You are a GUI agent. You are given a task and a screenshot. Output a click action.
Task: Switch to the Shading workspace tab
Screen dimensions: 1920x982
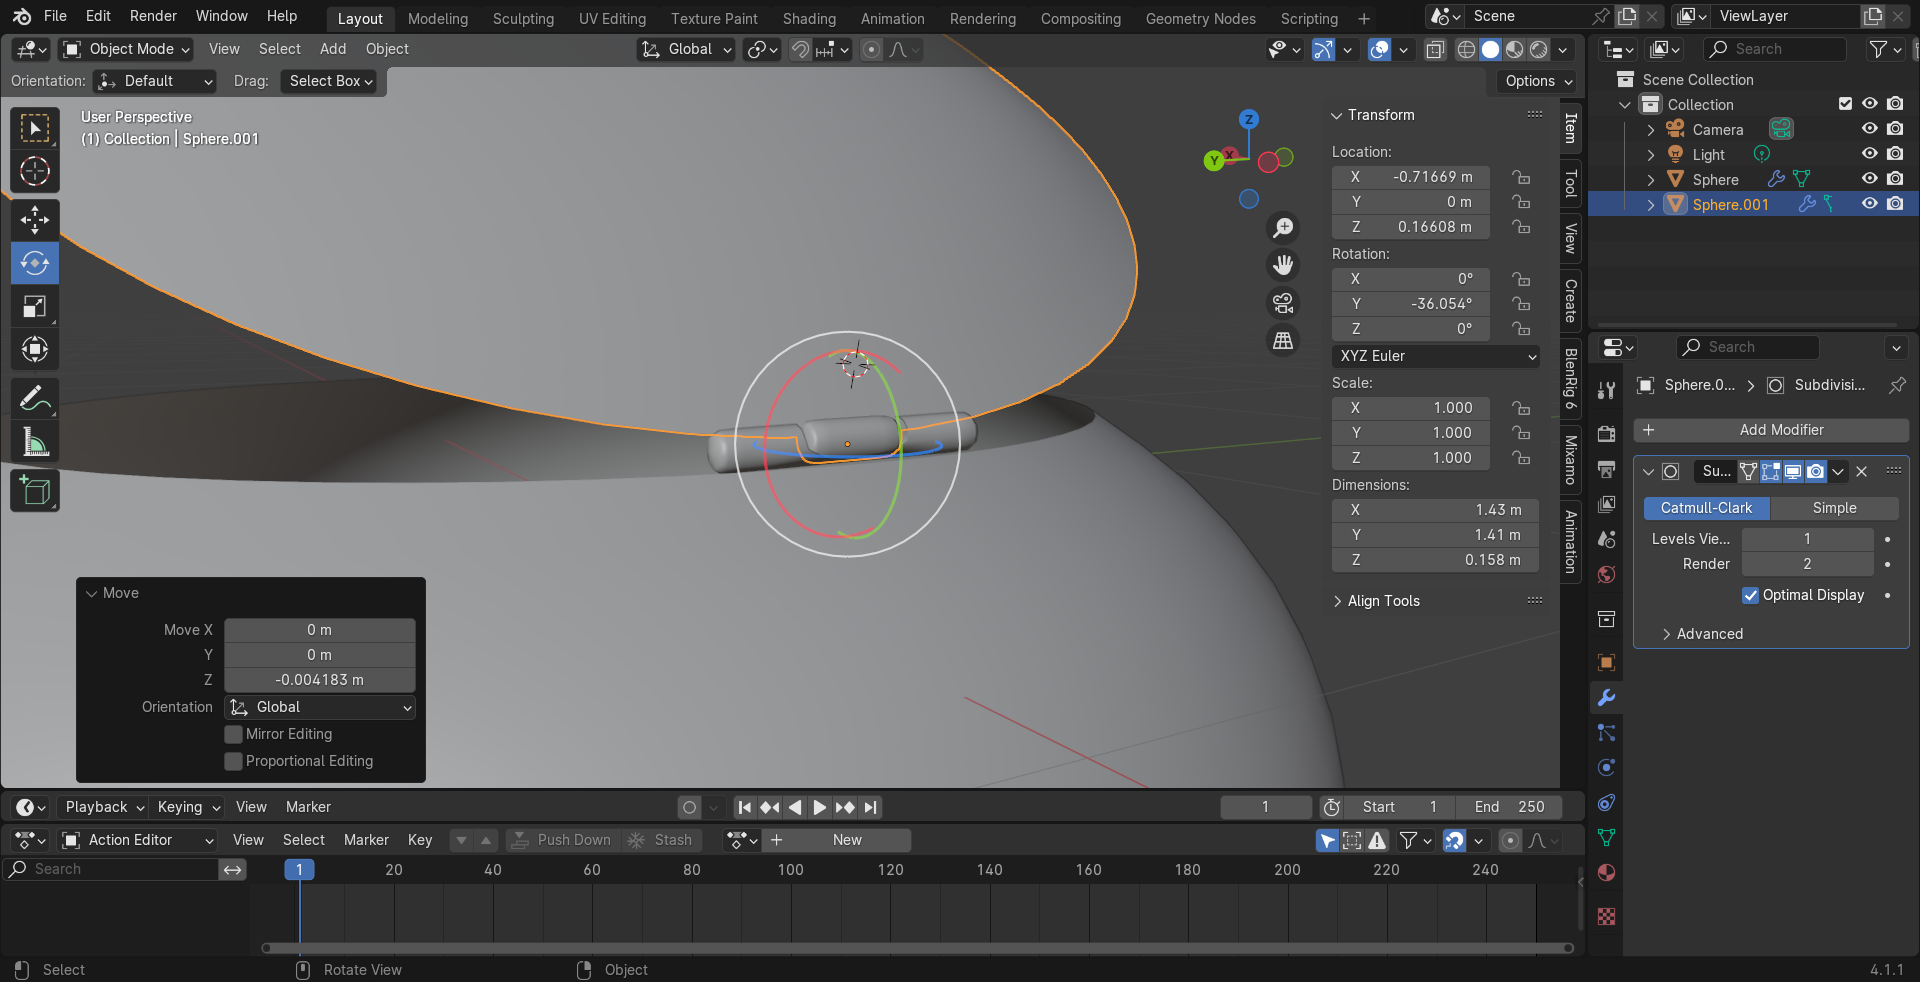tap(809, 18)
